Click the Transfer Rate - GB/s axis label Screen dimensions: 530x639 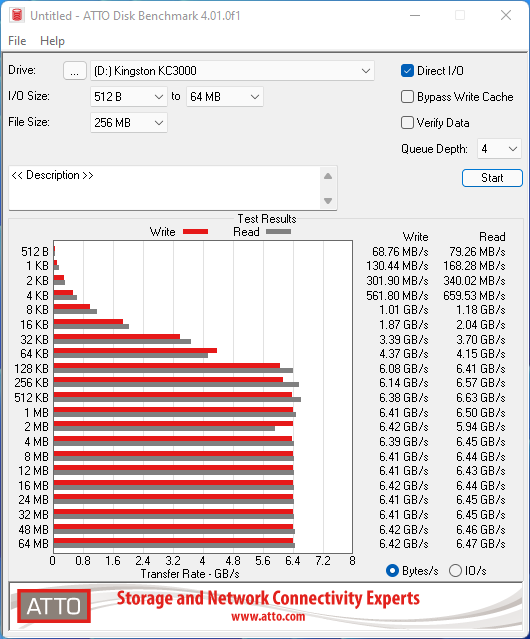[190, 574]
